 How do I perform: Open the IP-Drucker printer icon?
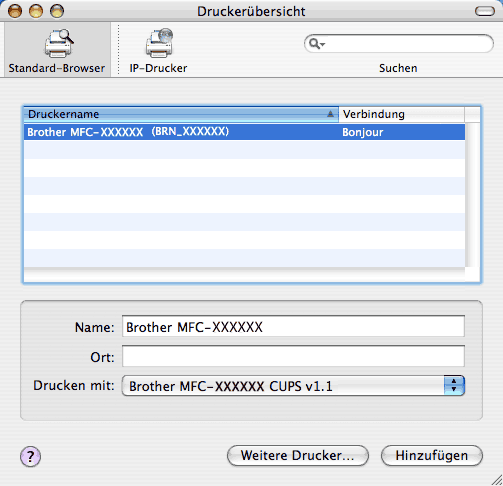coord(159,43)
